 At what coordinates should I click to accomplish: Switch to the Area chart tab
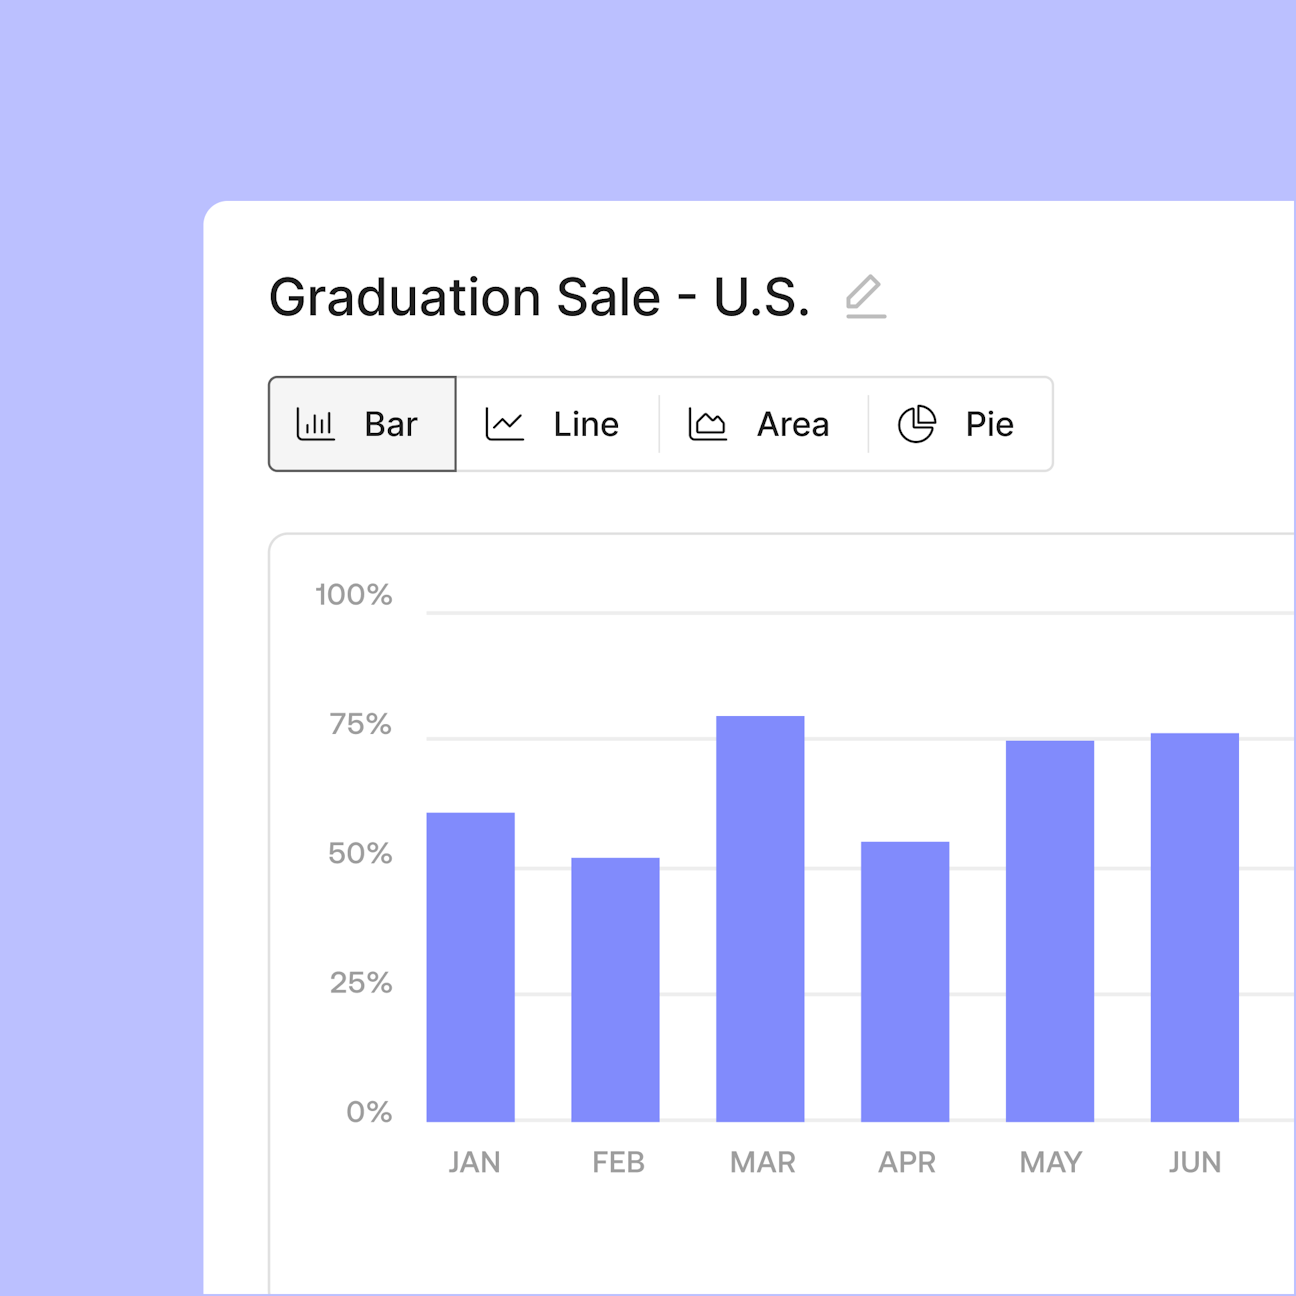pos(763,424)
